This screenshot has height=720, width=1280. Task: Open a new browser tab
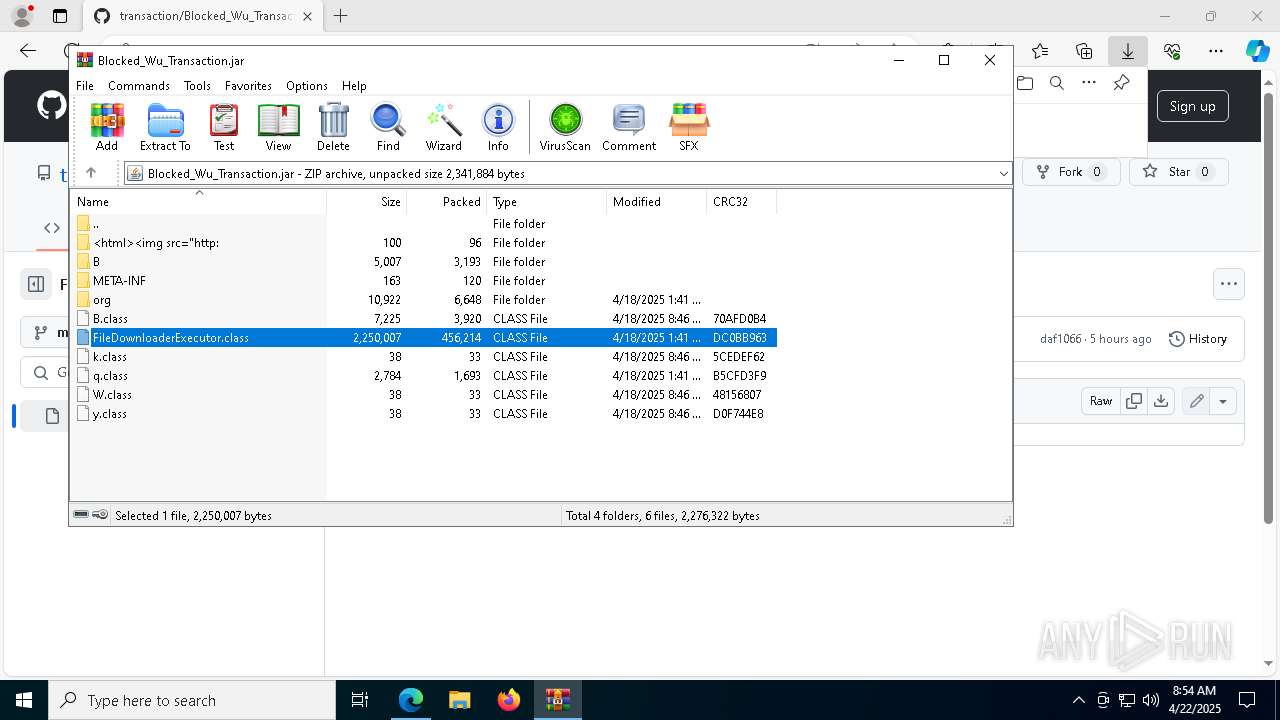point(341,16)
